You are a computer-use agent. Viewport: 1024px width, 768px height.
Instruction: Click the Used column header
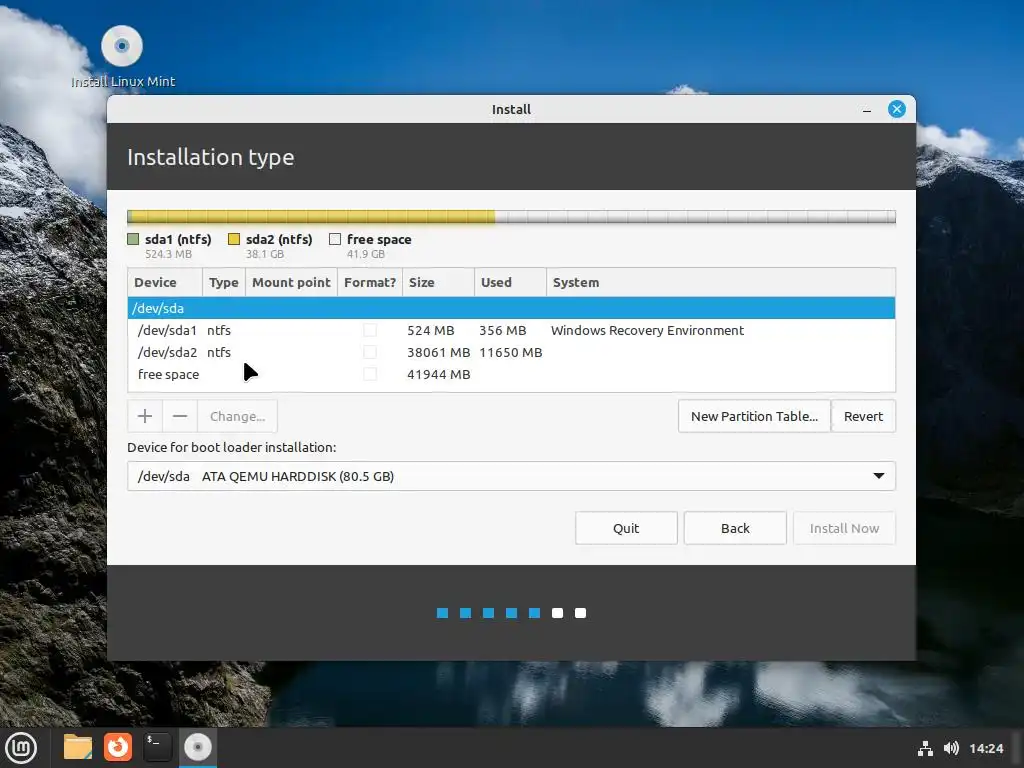510,282
